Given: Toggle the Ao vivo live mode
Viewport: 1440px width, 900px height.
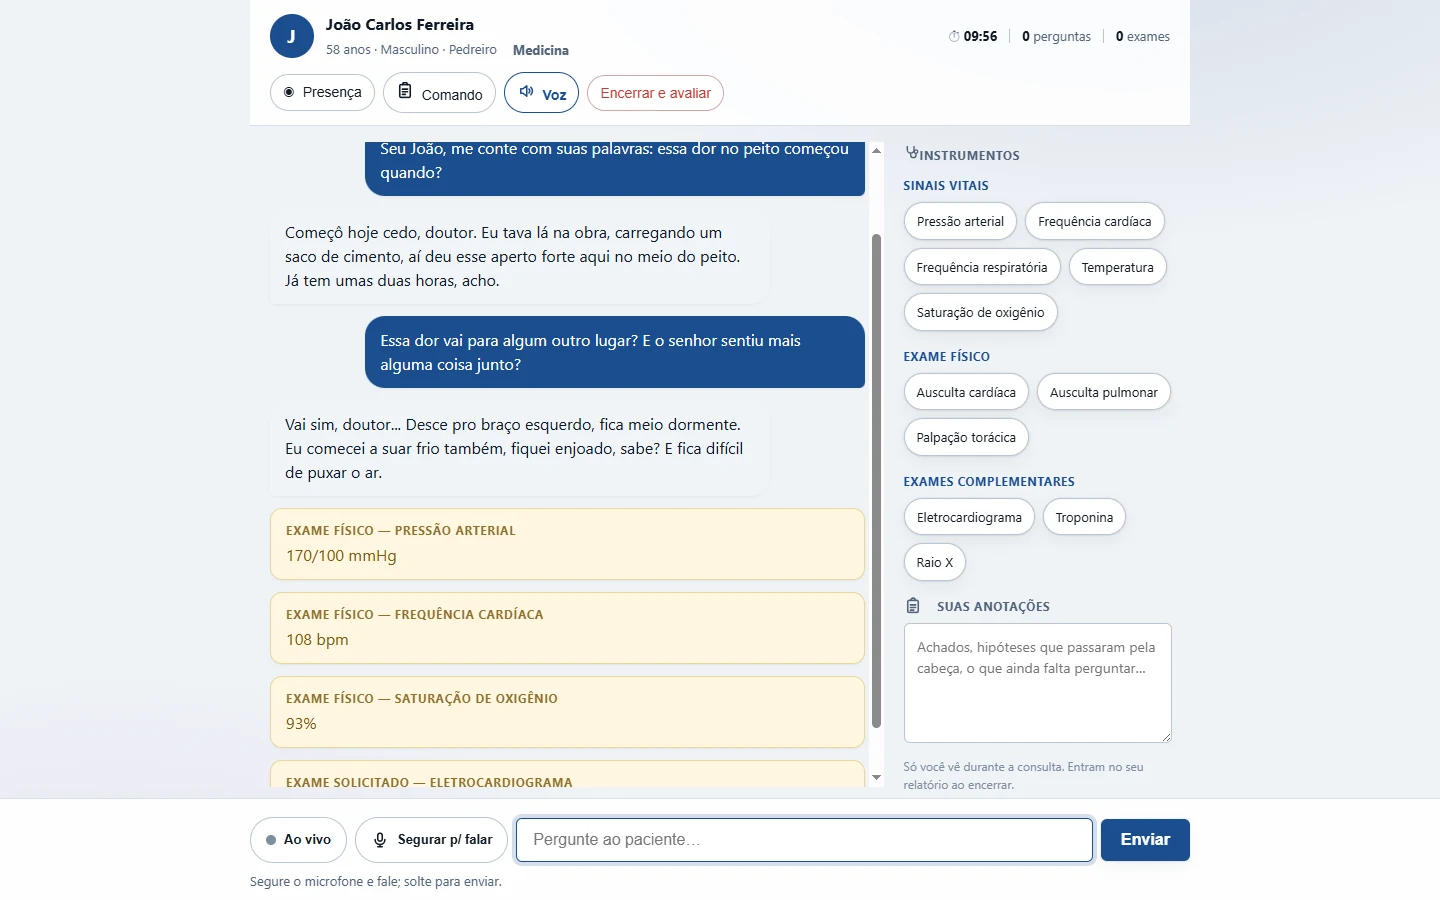Looking at the screenshot, I should [298, 840].
